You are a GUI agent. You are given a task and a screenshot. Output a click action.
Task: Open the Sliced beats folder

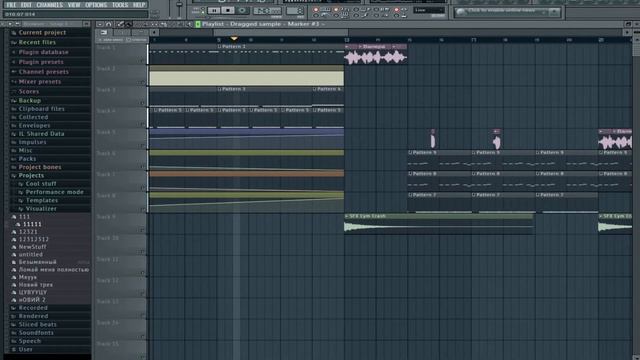coord(38,324)
